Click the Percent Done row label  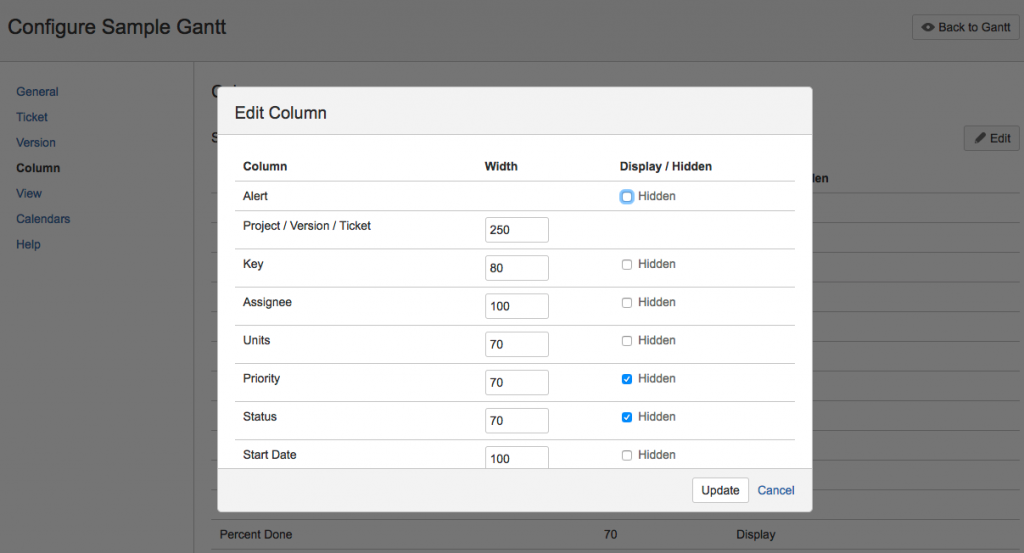pos(256,535)
